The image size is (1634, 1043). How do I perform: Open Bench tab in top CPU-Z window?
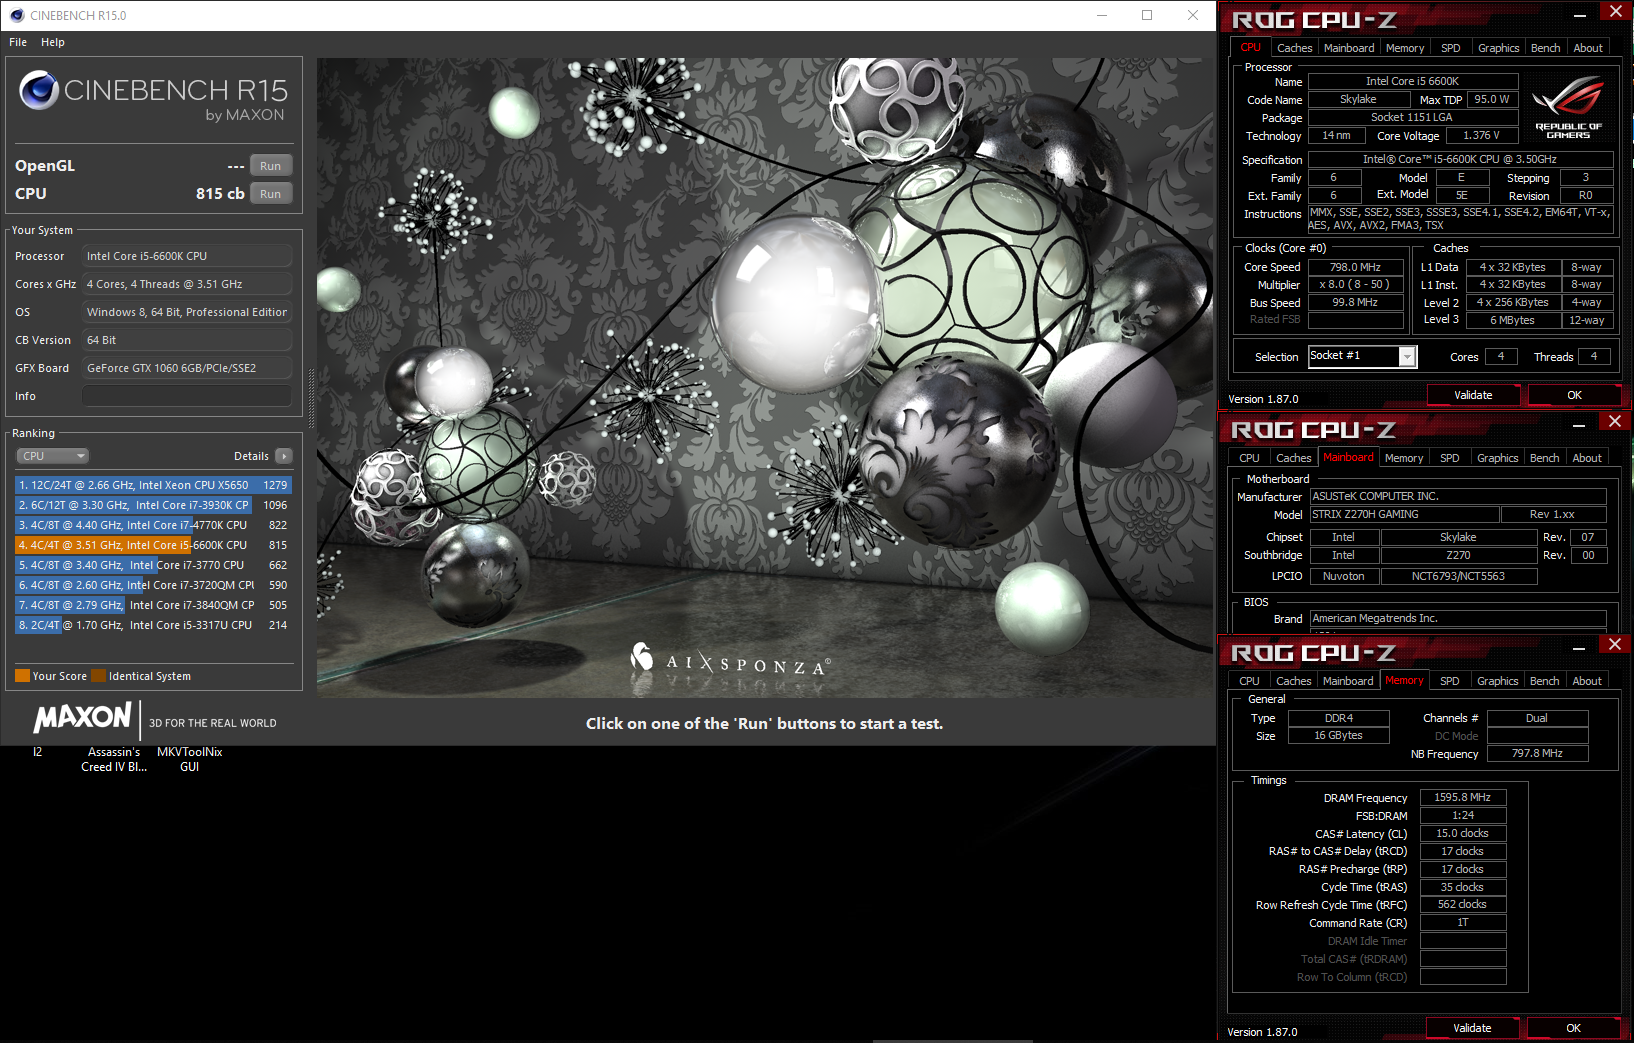click(1545, 48)
